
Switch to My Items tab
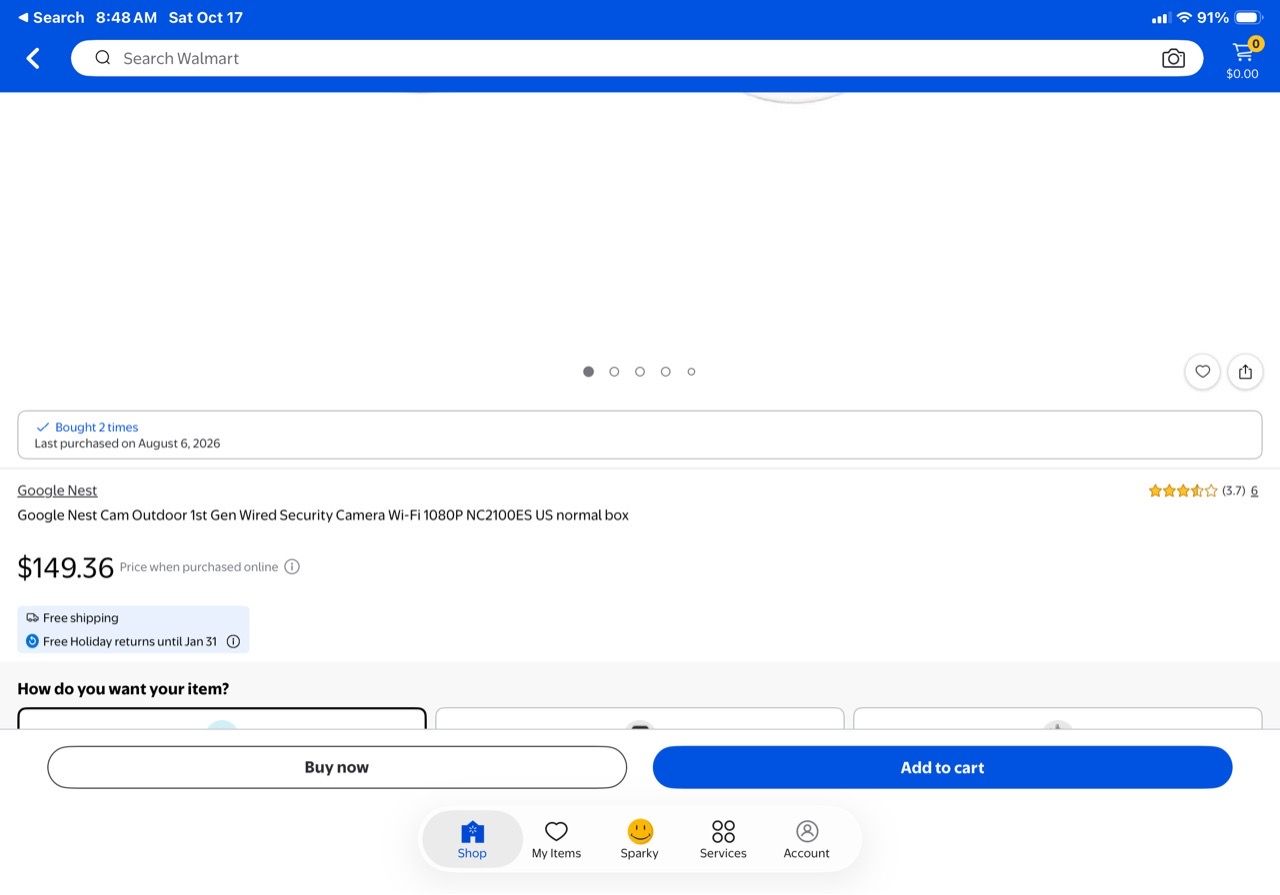tap(556, 839)
